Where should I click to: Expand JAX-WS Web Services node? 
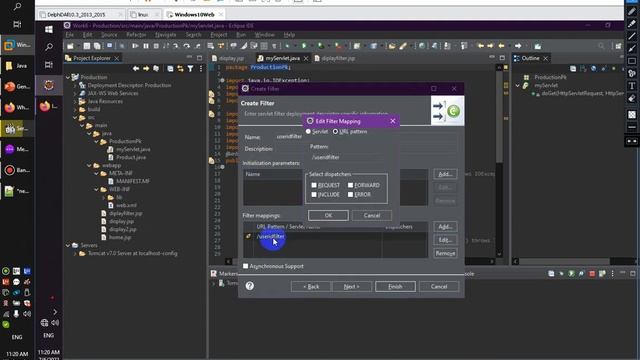click(75, 93)
